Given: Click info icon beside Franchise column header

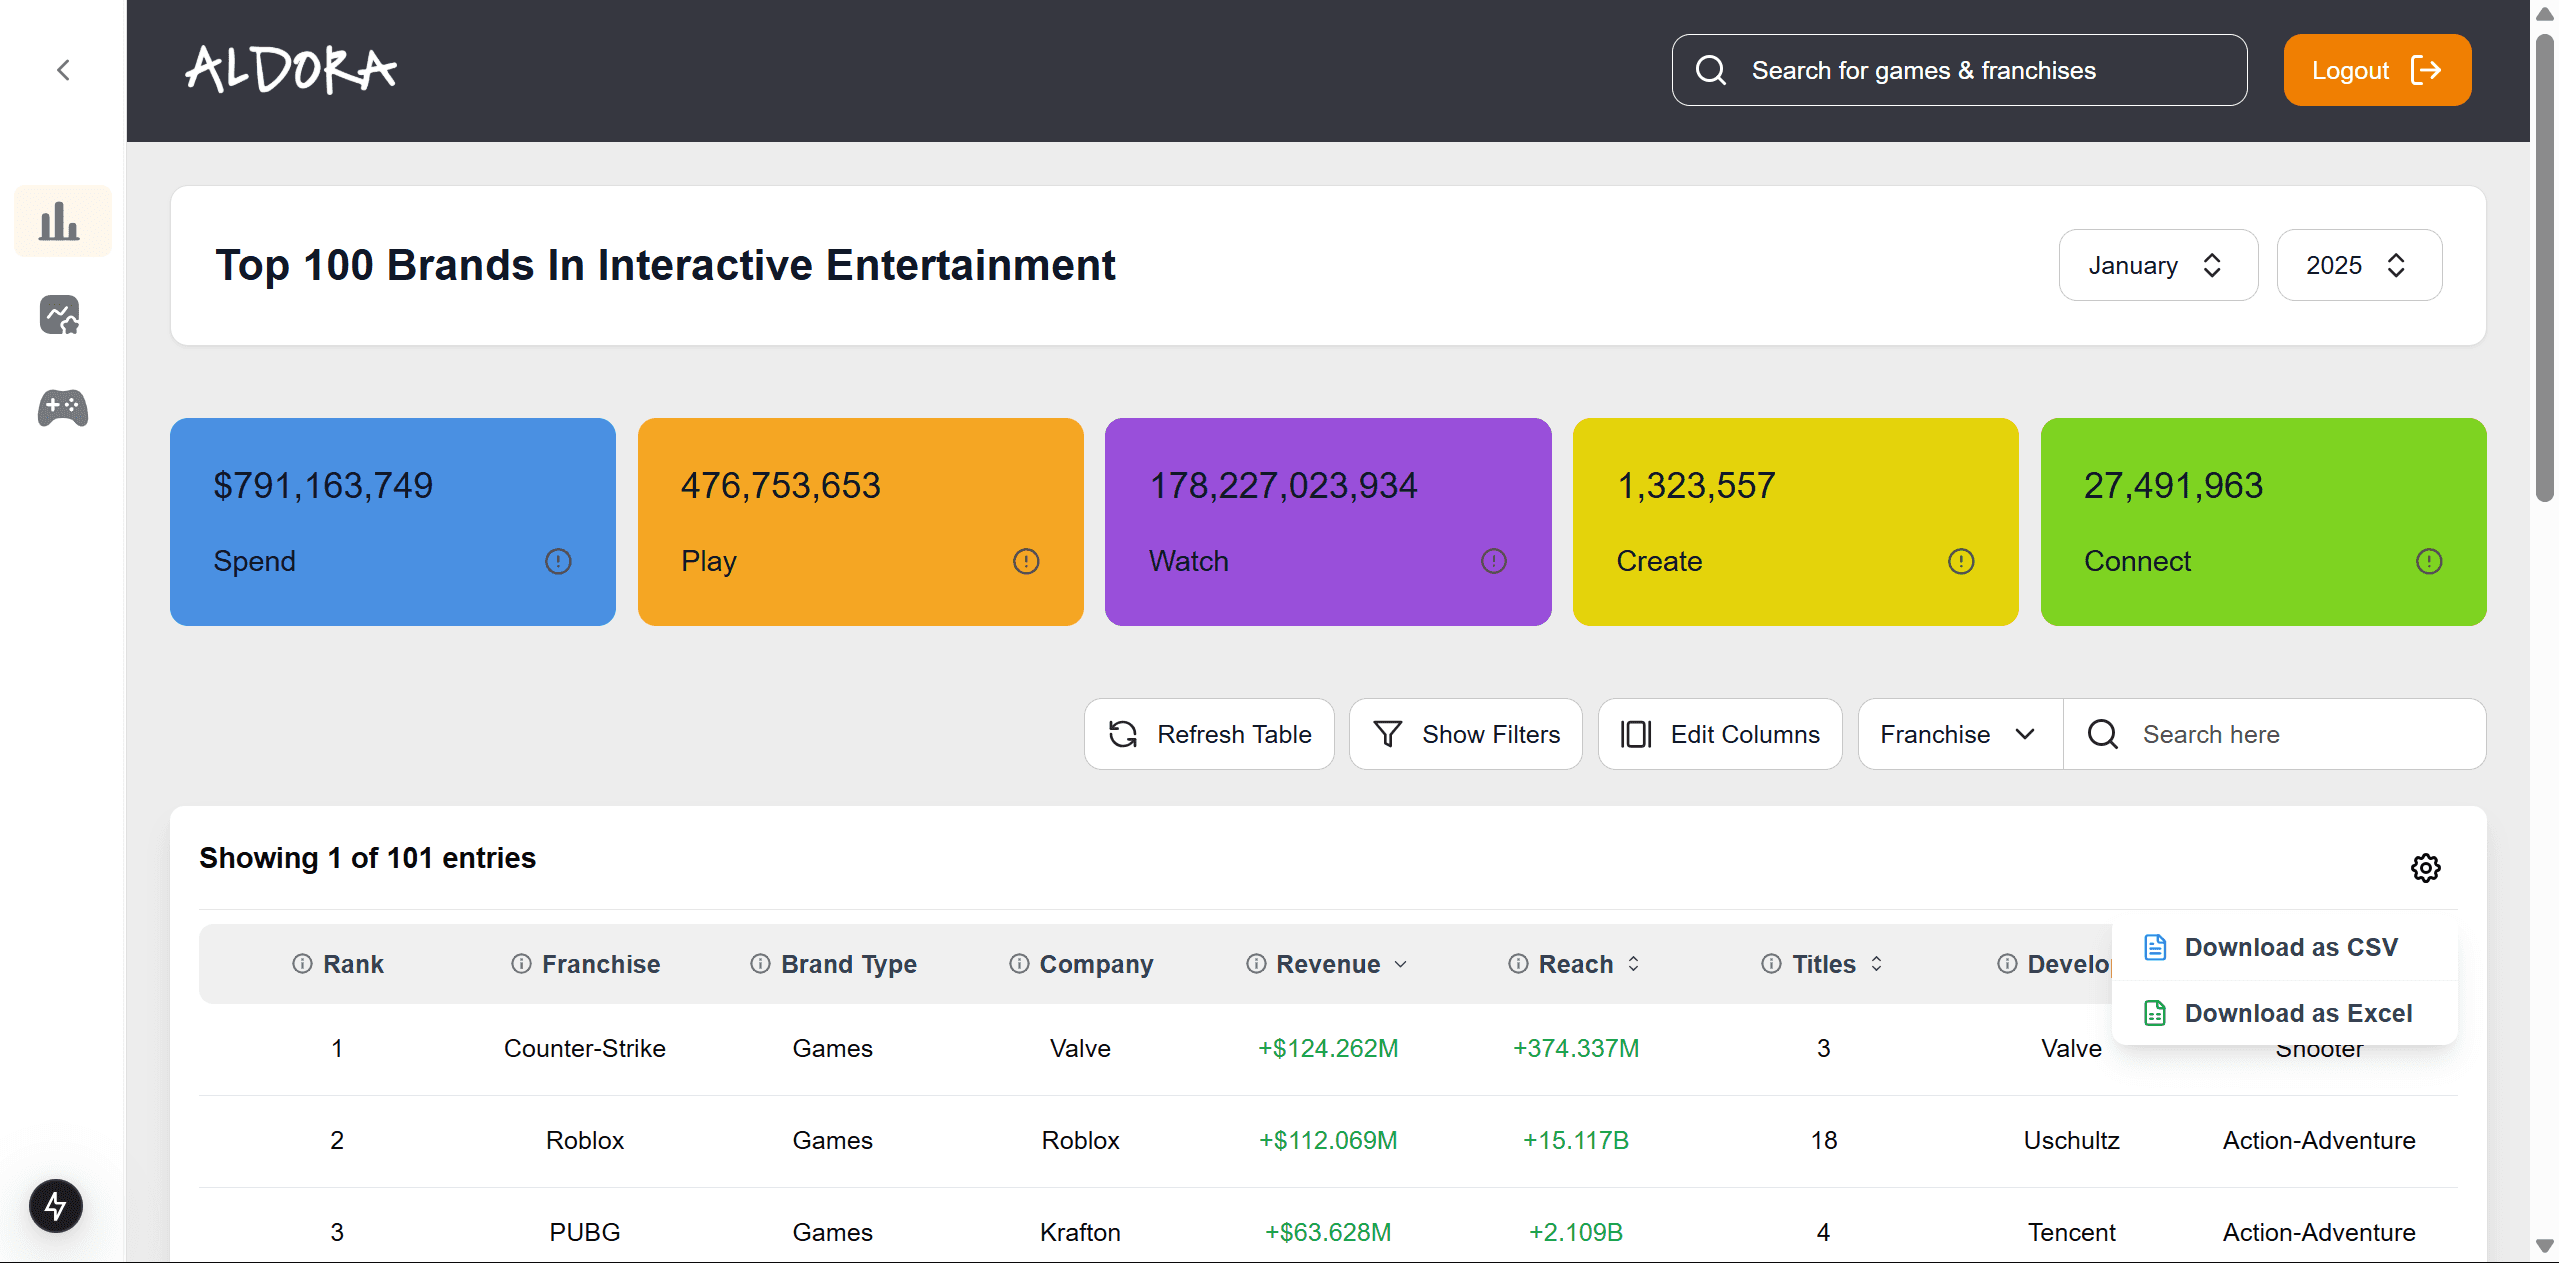Looking at the screenshot, I should click(521, 964).
